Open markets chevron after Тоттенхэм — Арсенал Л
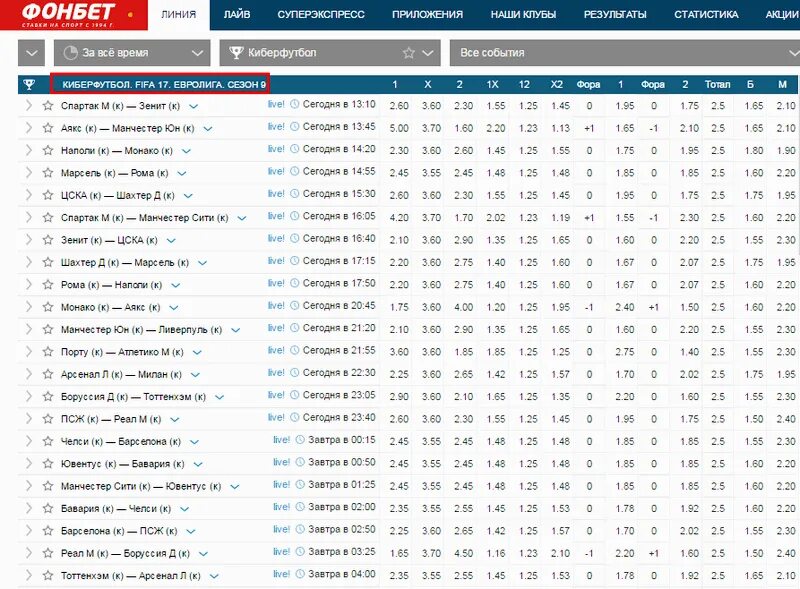Viewport: 800px width, 589px height. click(x=214, y=576)
